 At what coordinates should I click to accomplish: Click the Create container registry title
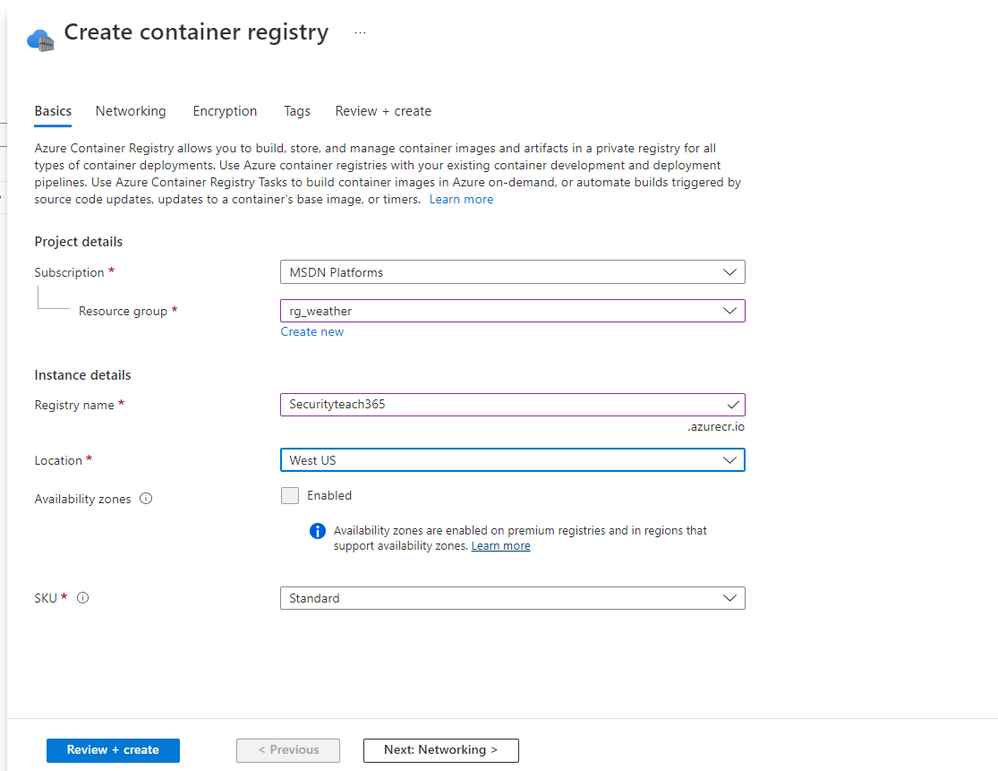pyautogui.click(x=196, y=32)
